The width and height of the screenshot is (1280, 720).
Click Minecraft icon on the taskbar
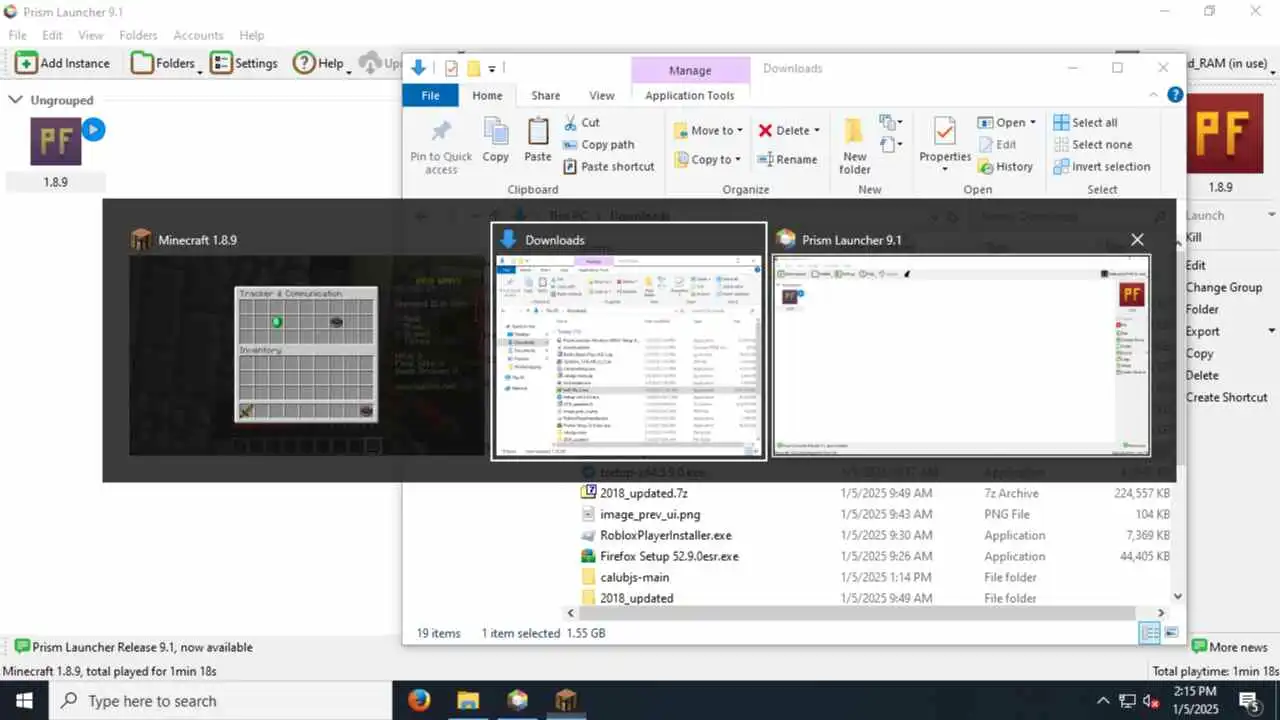[x=566, y=700]
